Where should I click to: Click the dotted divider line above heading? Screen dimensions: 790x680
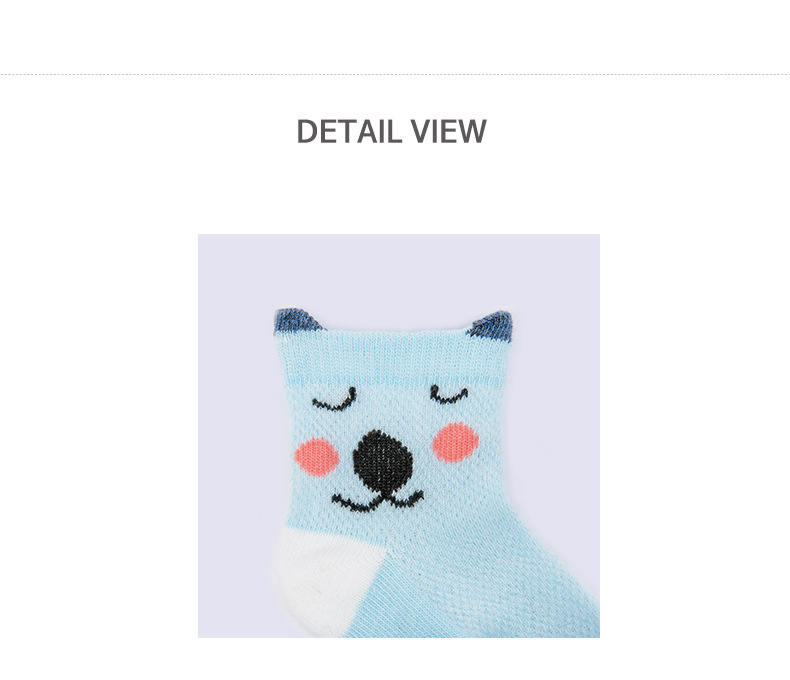click(x=395, y=74)
